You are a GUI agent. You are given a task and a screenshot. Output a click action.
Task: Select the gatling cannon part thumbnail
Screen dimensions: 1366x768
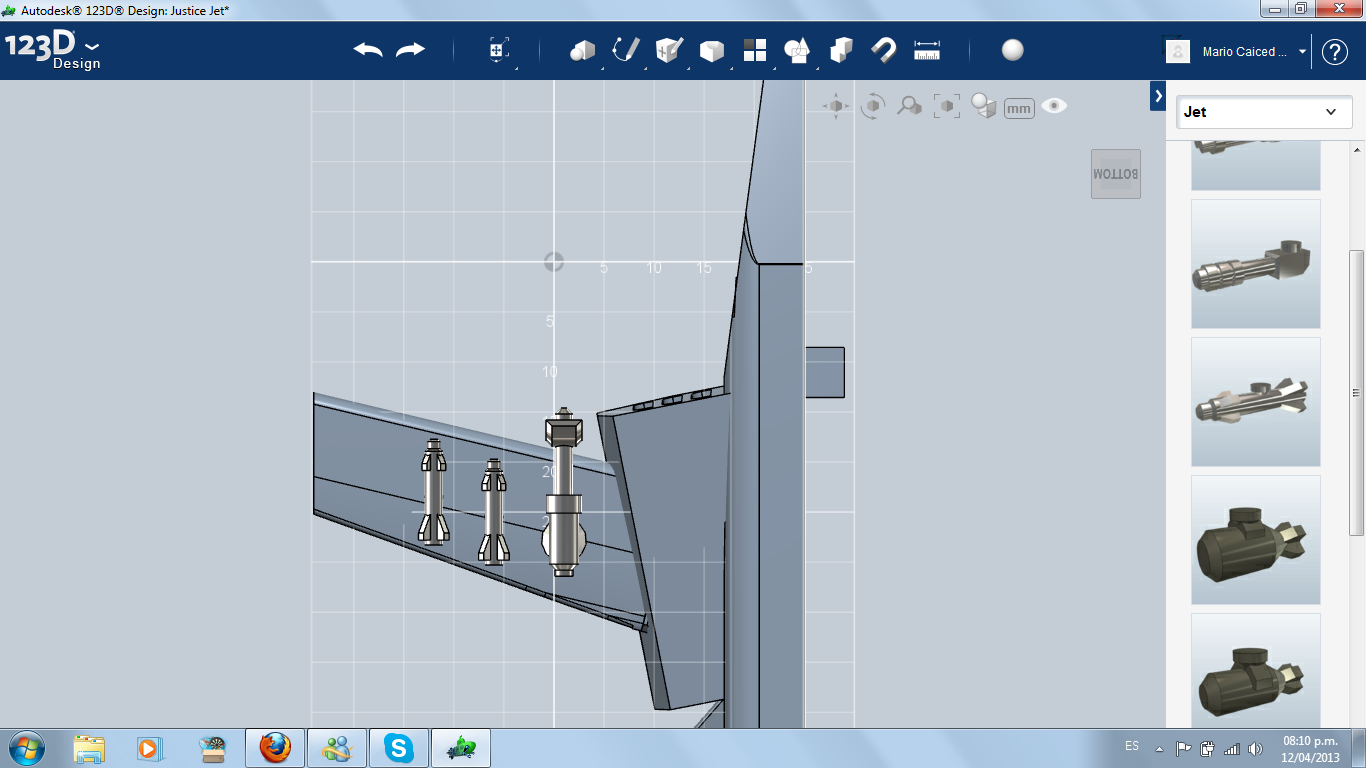(1256, 264)
